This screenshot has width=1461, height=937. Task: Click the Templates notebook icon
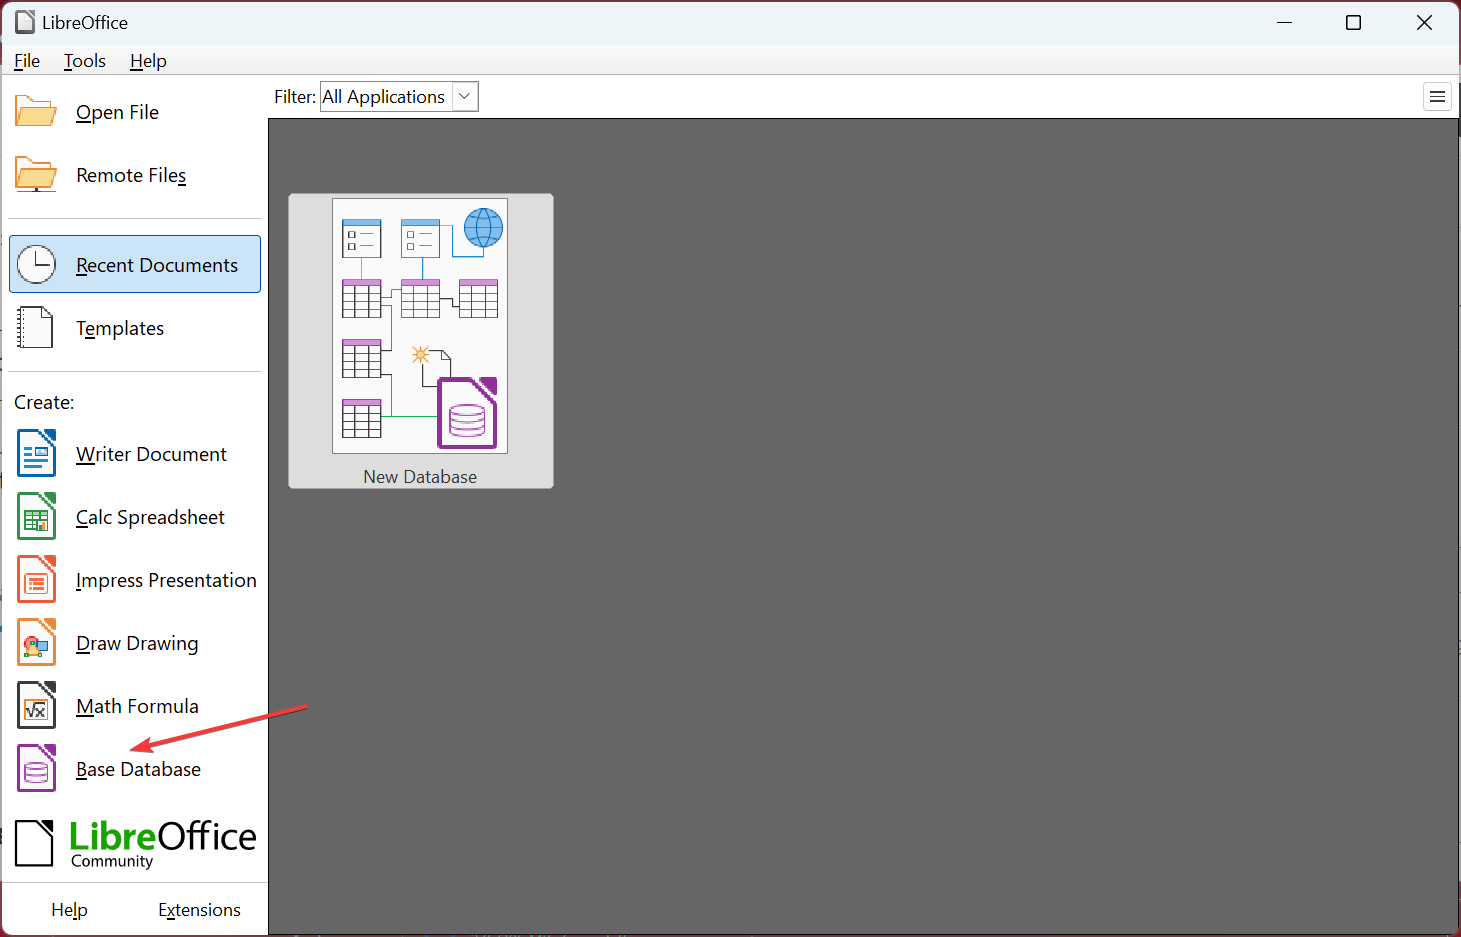35,328
